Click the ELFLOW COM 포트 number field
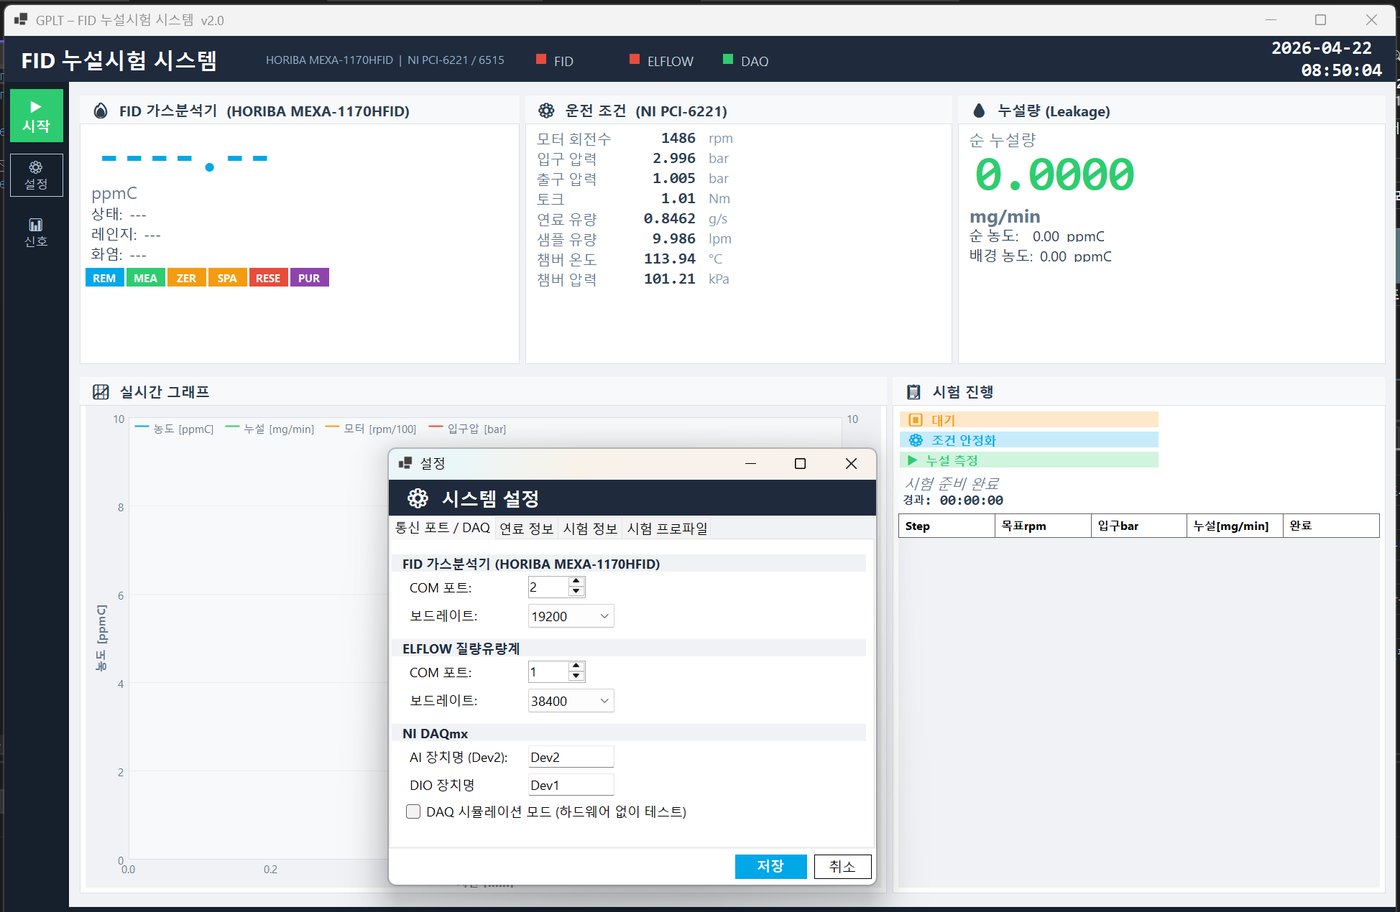Image resolution: width=1400 pixels, height=912 pixels. (548, 672)
